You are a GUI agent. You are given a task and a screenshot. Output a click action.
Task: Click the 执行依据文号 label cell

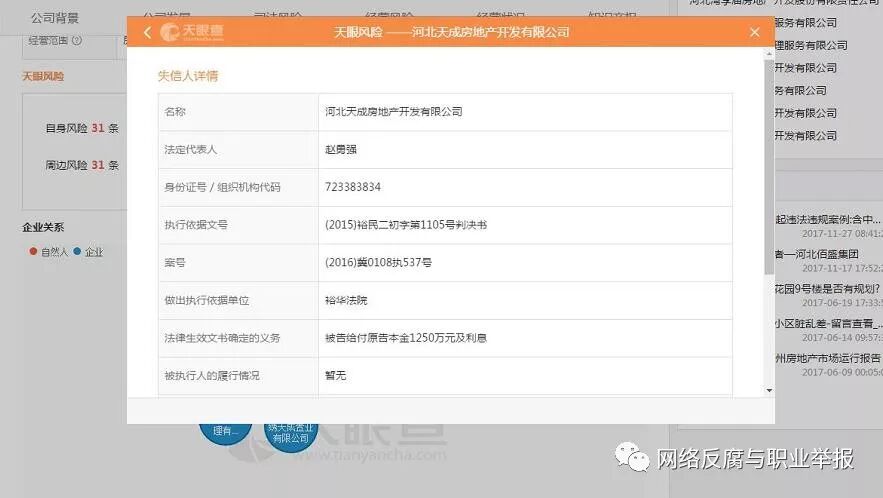238,225
